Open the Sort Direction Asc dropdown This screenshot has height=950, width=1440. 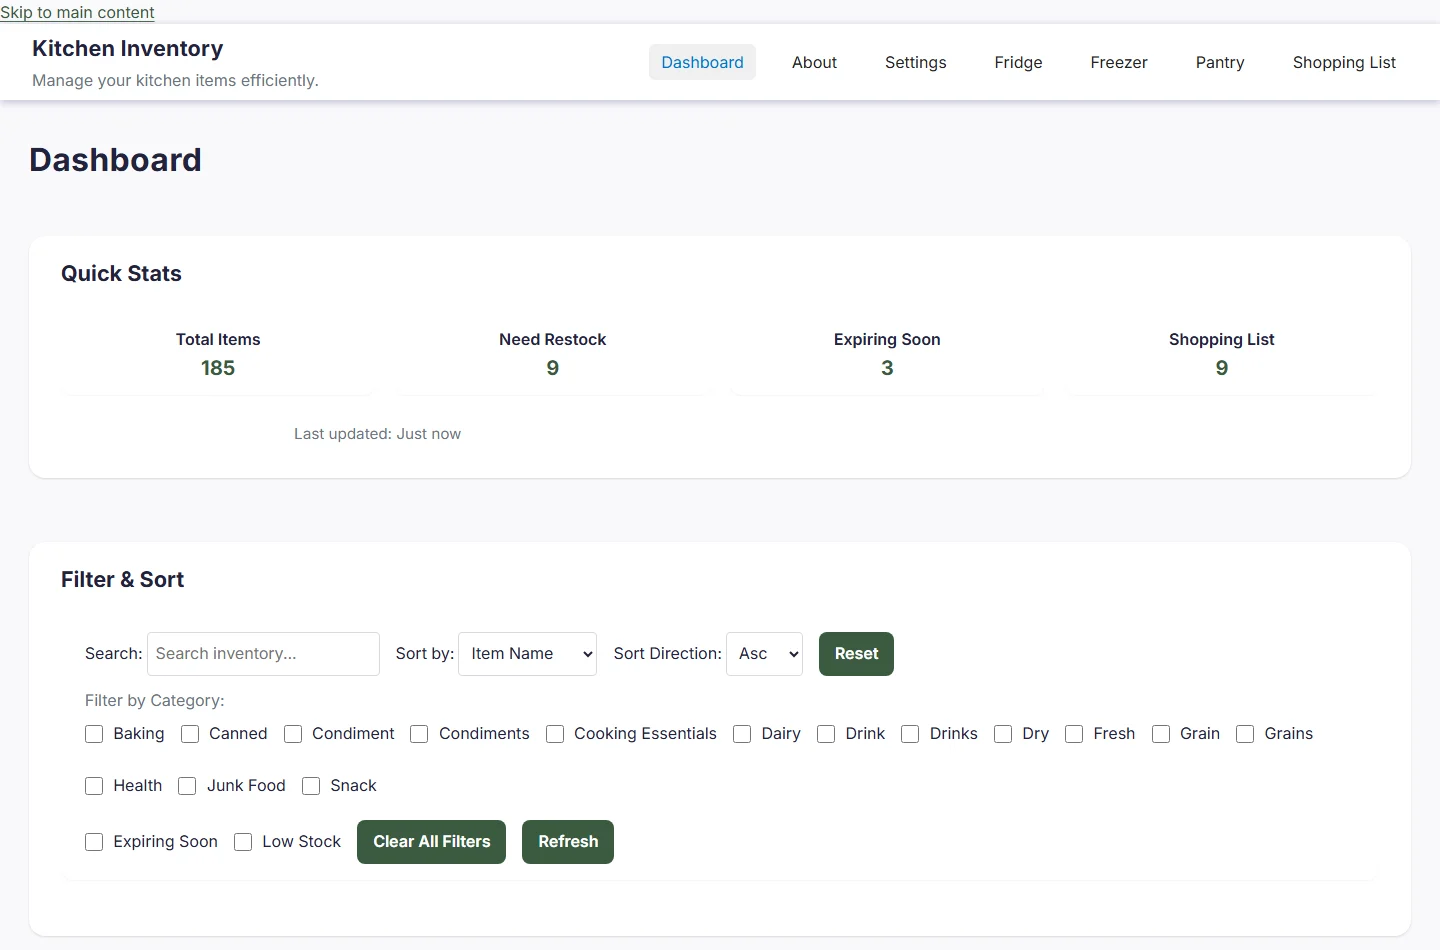pos(764,654)
